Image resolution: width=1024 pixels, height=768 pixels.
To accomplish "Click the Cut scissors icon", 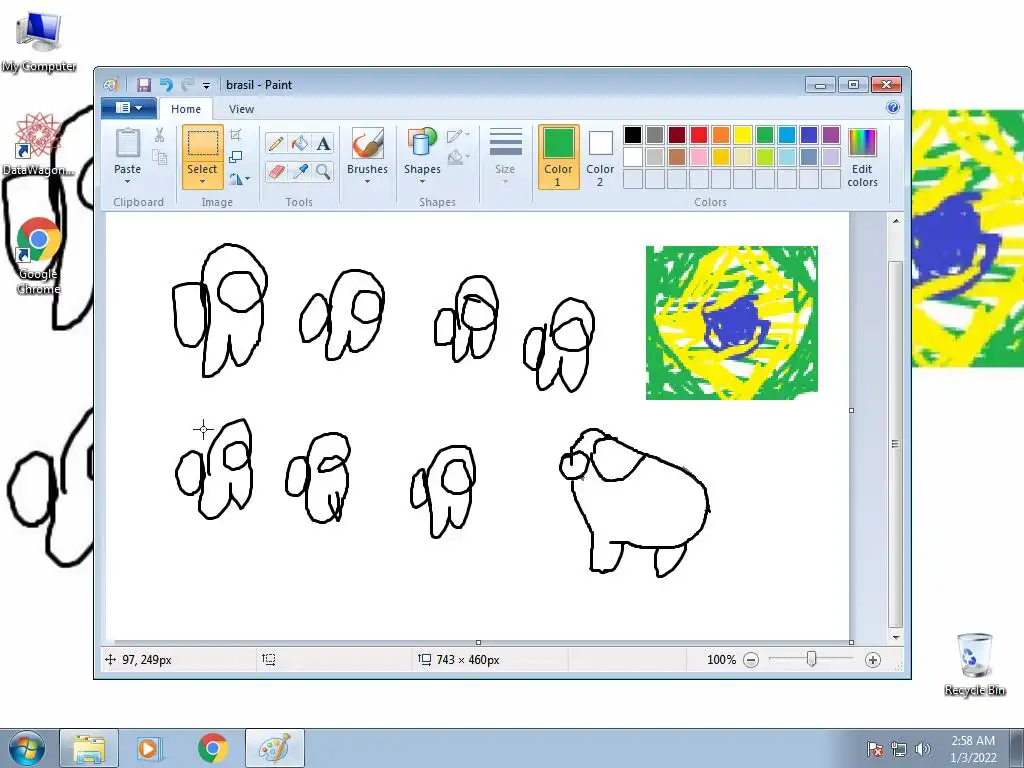I will pyautogui.click(x=159, y=135).
